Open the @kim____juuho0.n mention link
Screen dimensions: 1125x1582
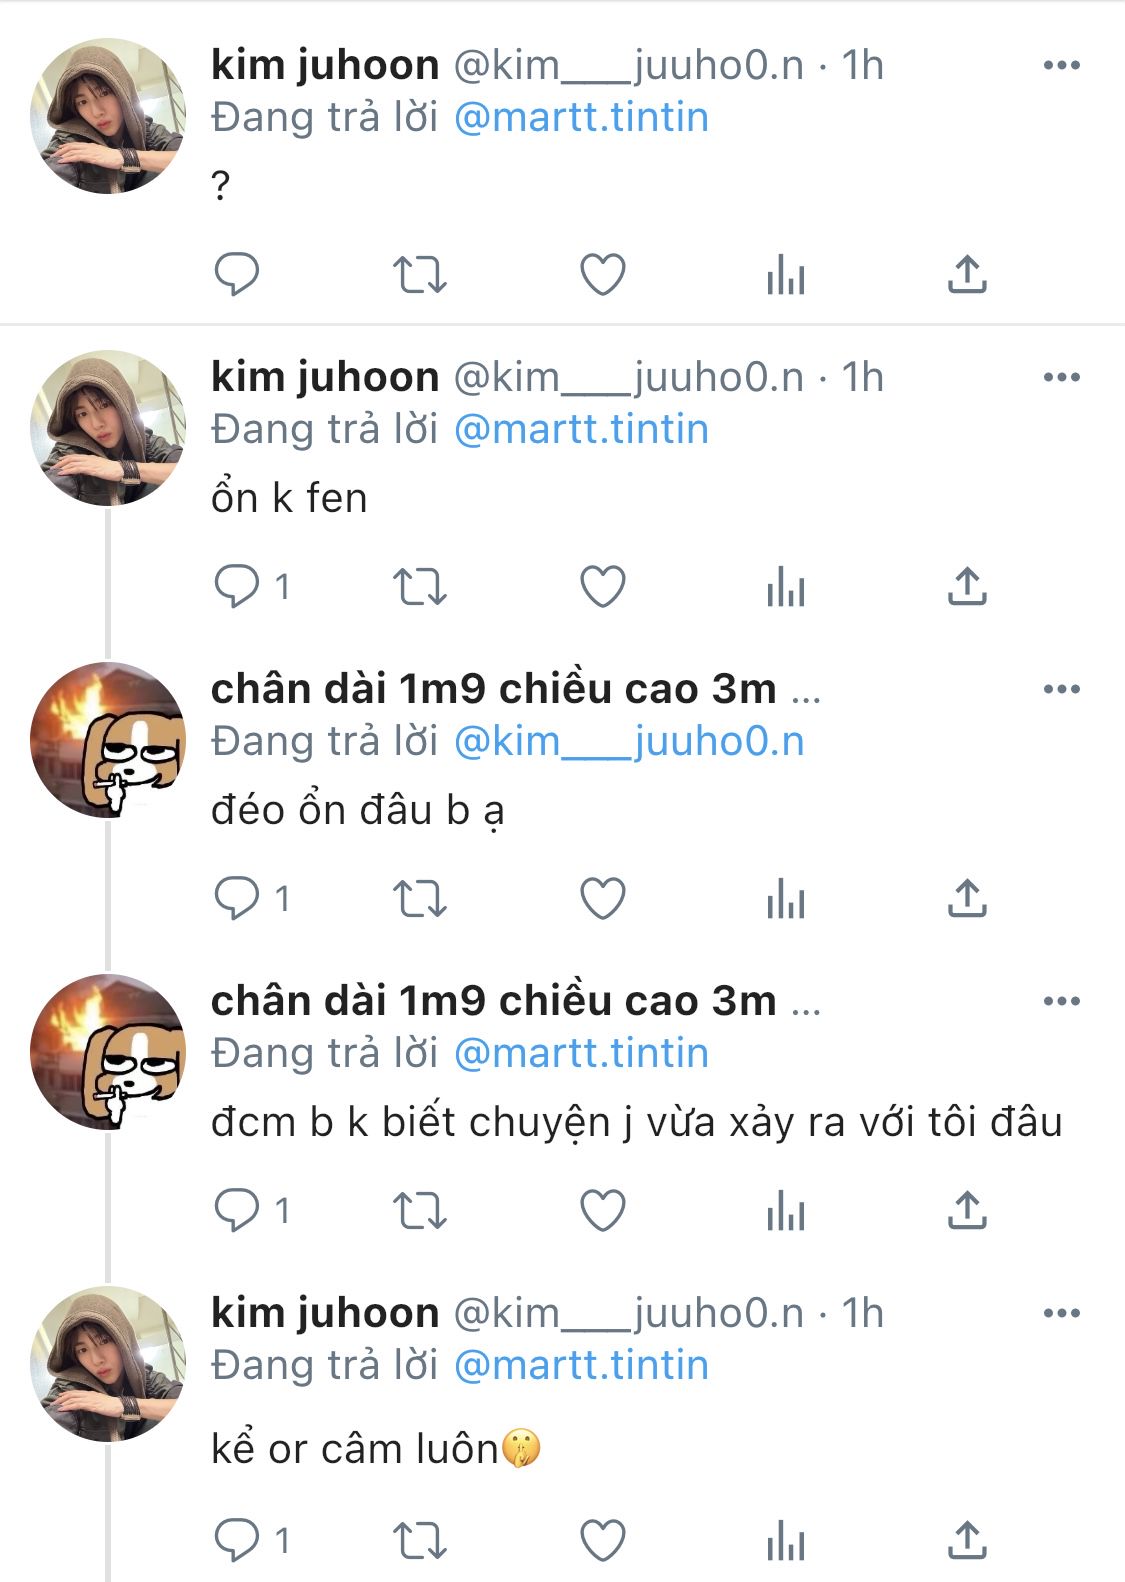629,742
